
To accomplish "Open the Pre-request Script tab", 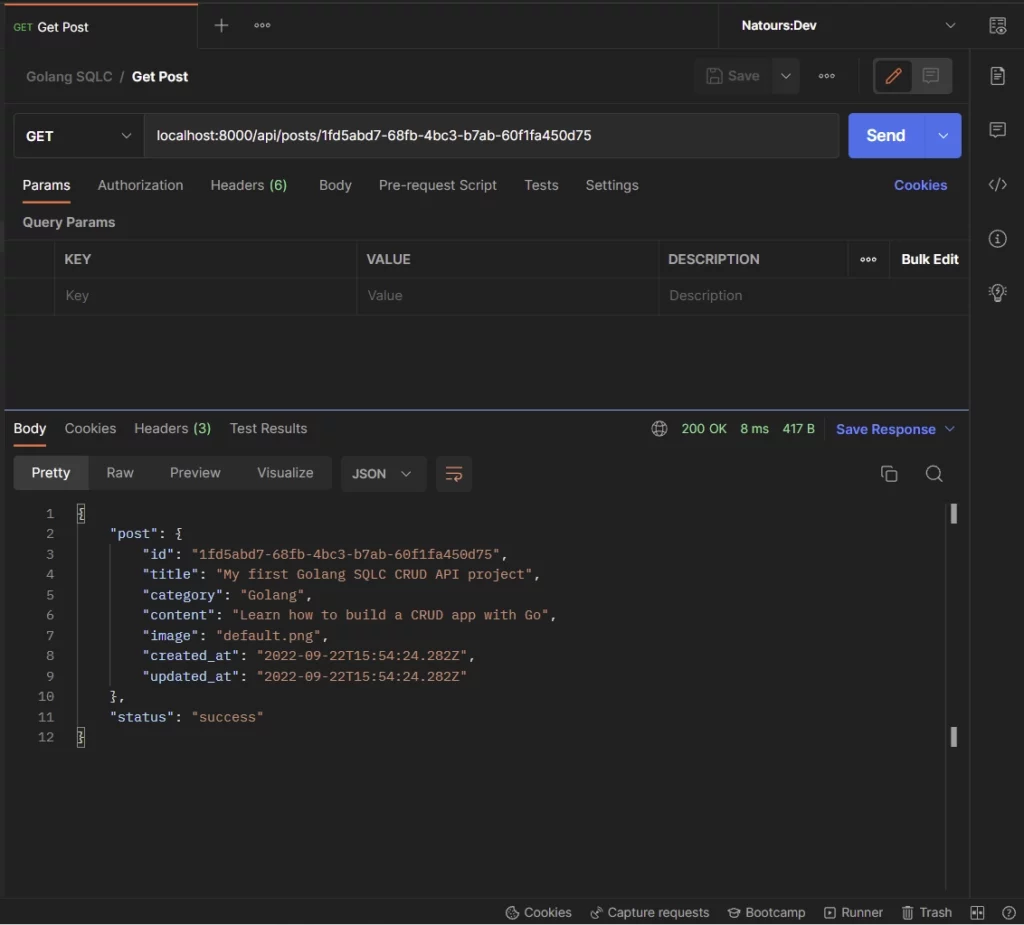I will (x=438, y=185).
